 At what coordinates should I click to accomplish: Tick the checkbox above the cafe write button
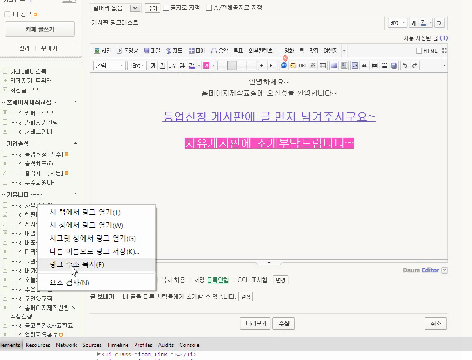7,14
